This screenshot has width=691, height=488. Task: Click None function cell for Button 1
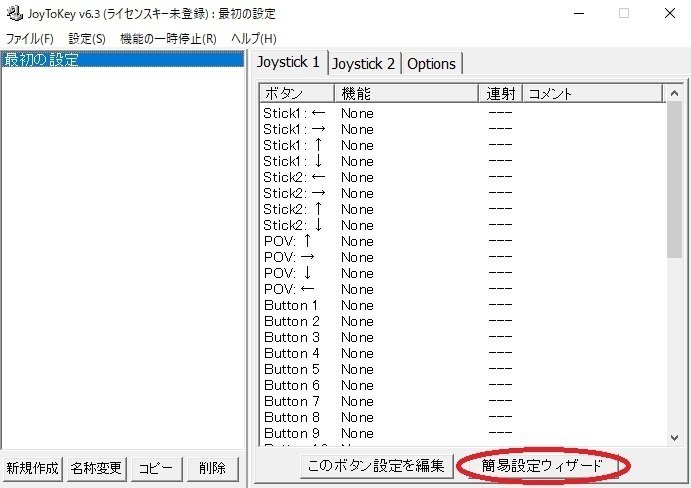[x=357, y=305]
